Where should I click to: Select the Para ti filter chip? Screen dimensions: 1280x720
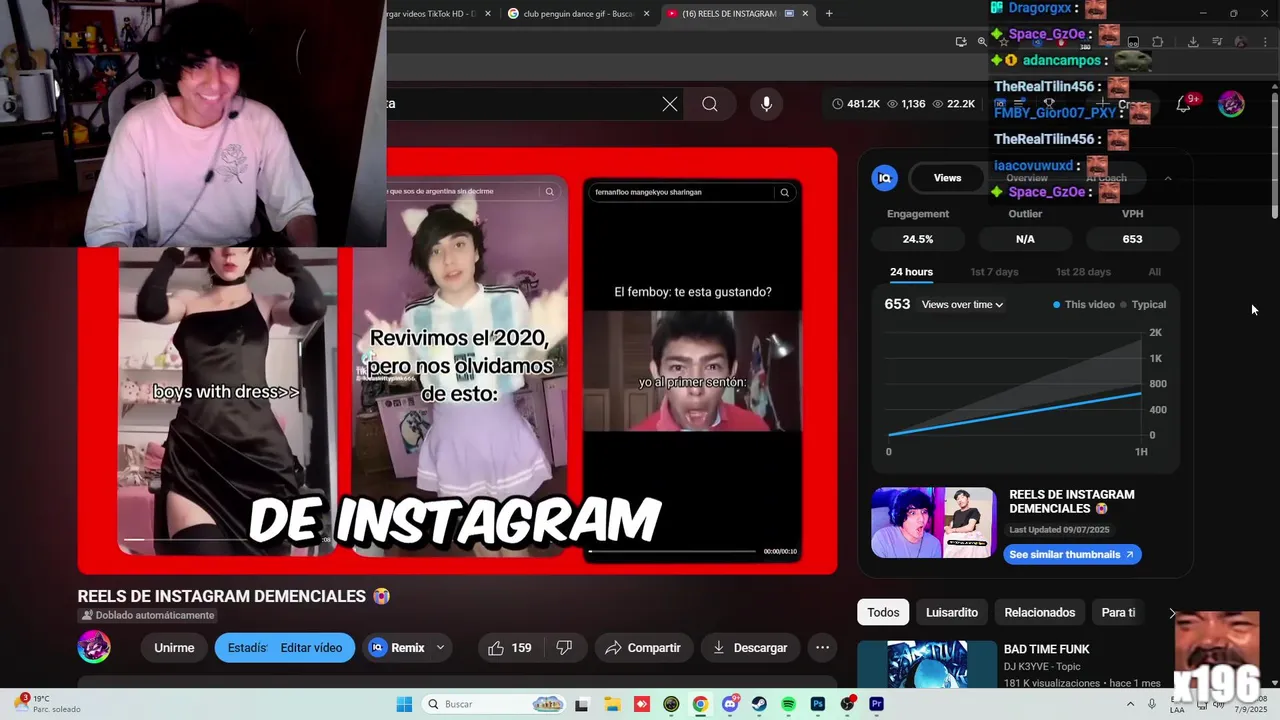[1118, 613]
